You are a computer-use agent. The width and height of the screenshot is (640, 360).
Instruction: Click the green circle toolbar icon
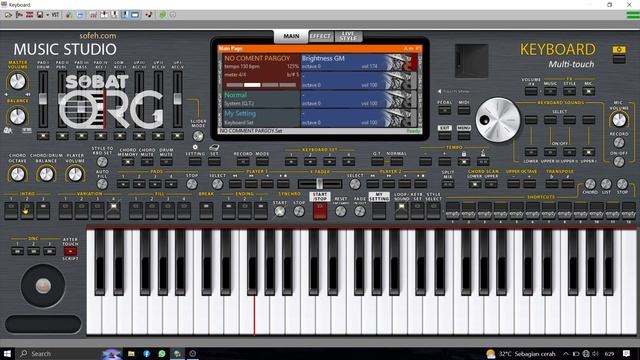pos(163,15)
